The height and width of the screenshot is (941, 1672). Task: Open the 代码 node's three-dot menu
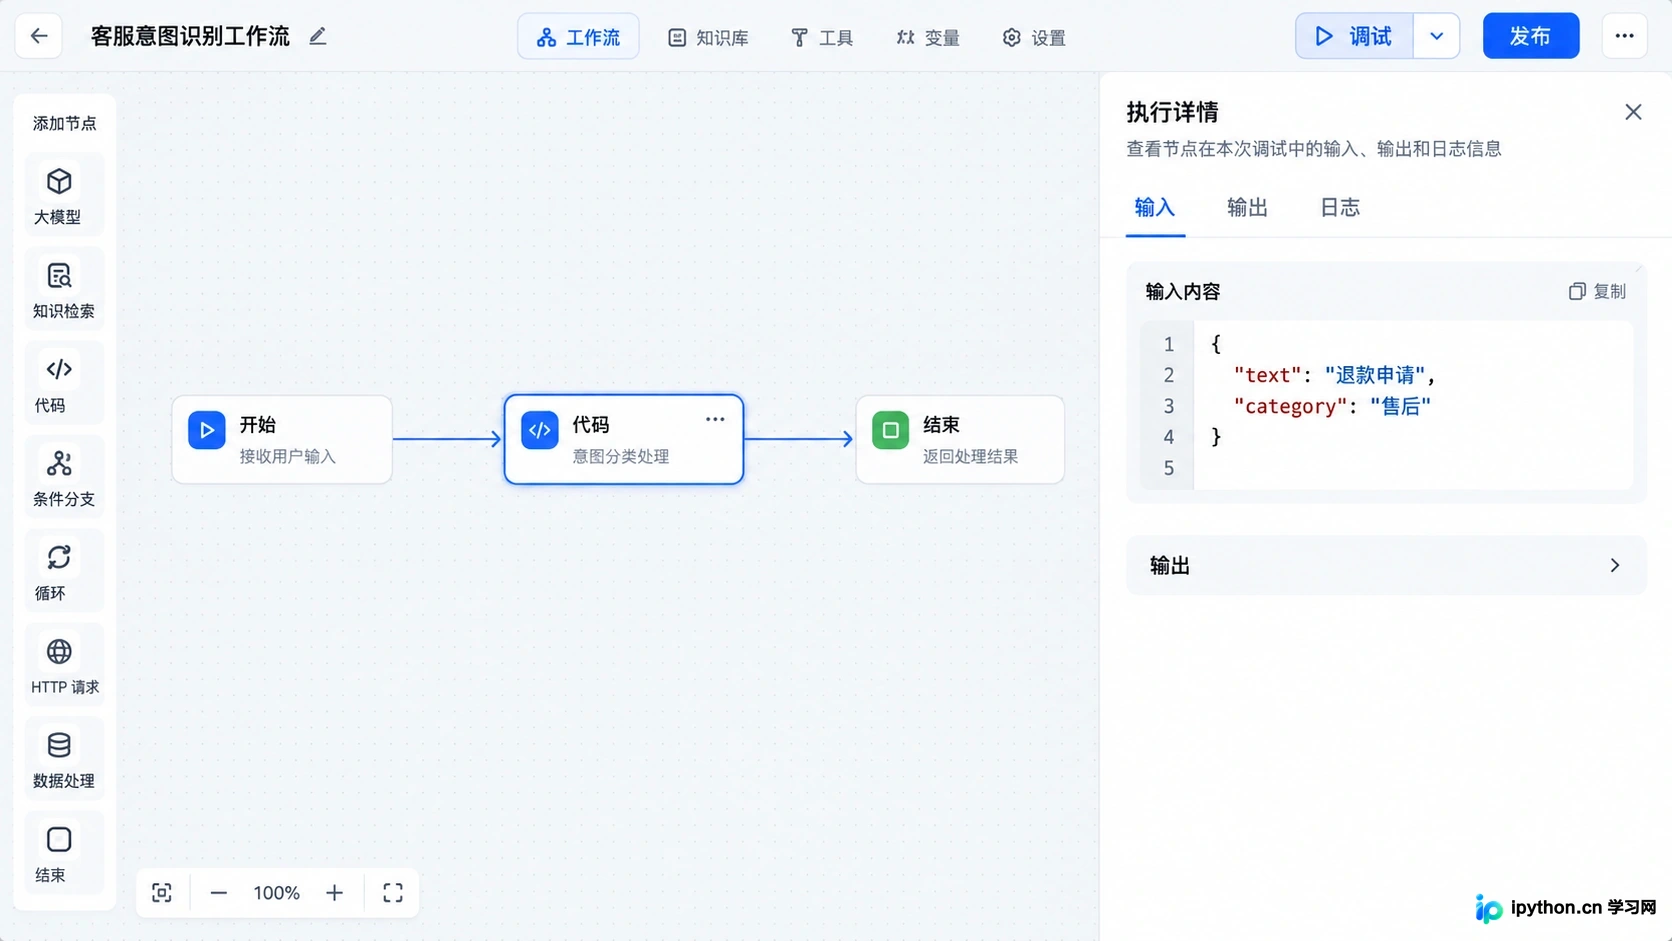click(715, 420)
